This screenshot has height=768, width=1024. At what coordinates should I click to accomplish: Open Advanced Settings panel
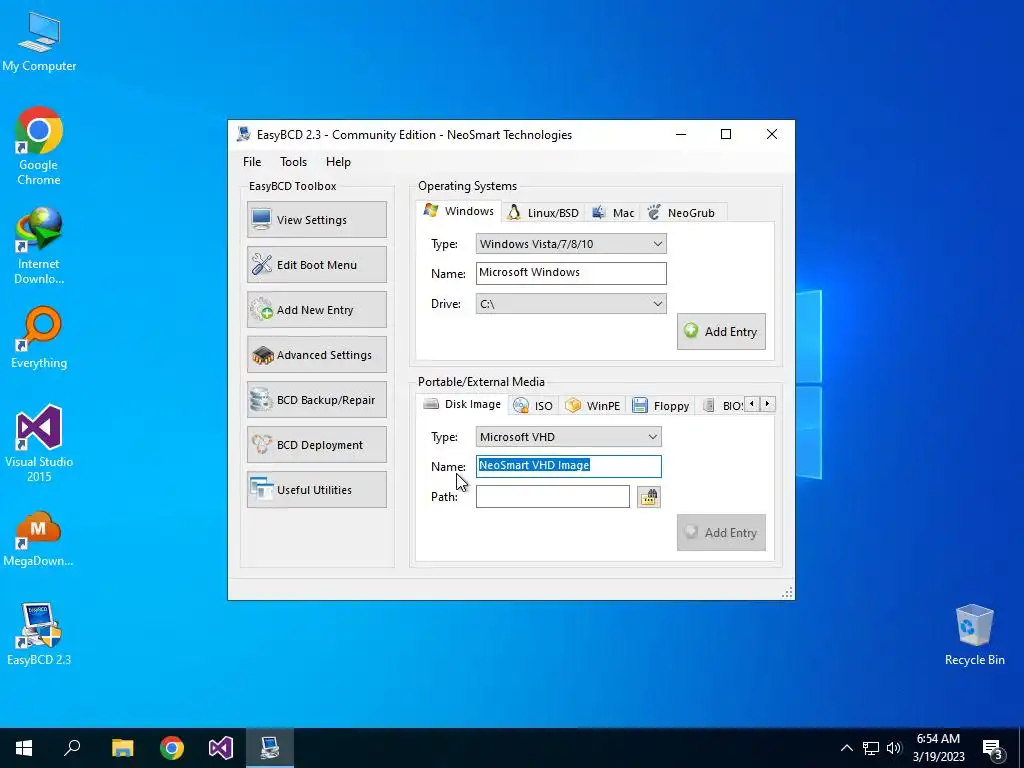(317, 355)
